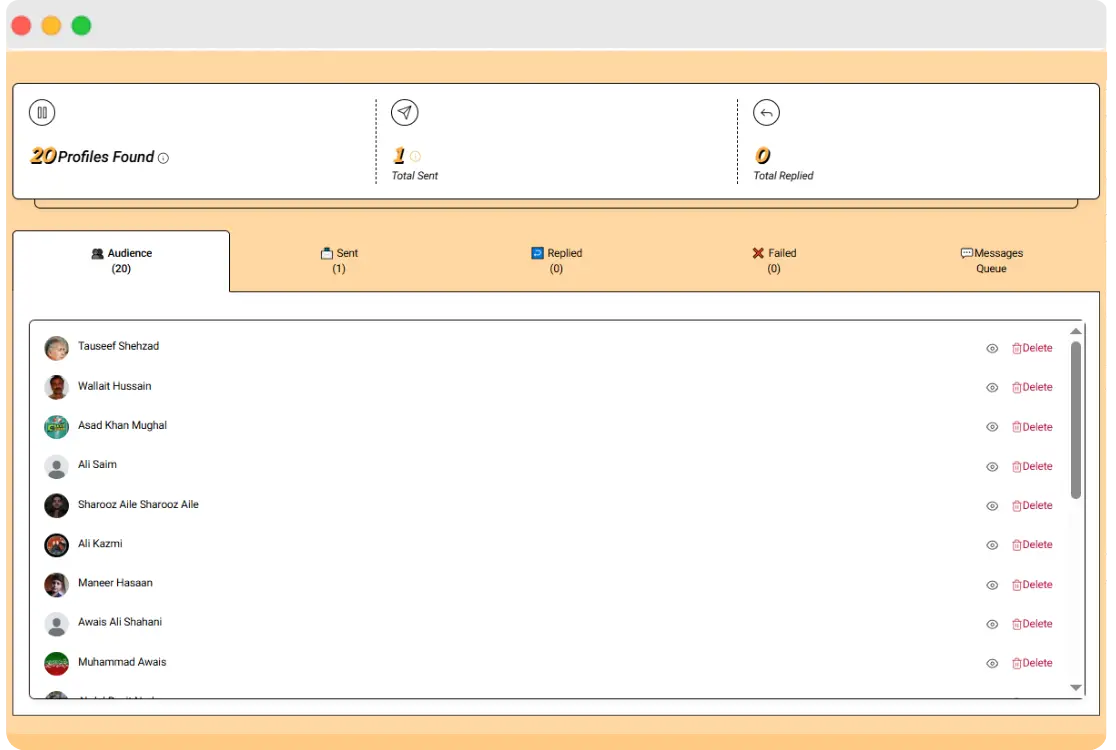Delete Maneer Hasaan from audience
1116x750 pixels.
click(1032, 584)
